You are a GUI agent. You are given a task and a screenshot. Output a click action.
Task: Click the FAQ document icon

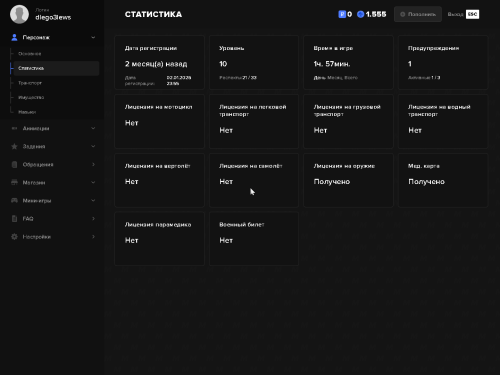coord(14,219)
